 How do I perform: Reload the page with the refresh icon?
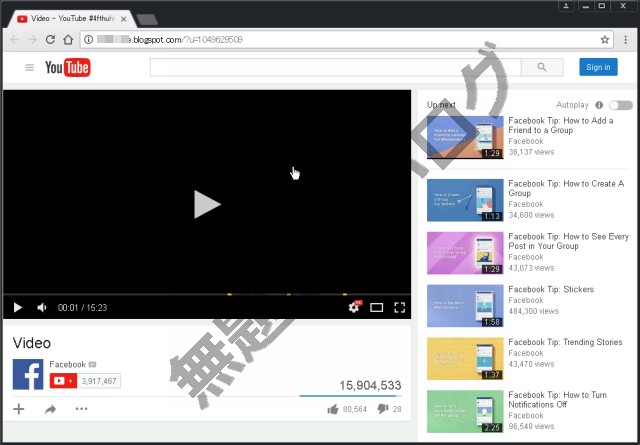(x=50, y=40)
